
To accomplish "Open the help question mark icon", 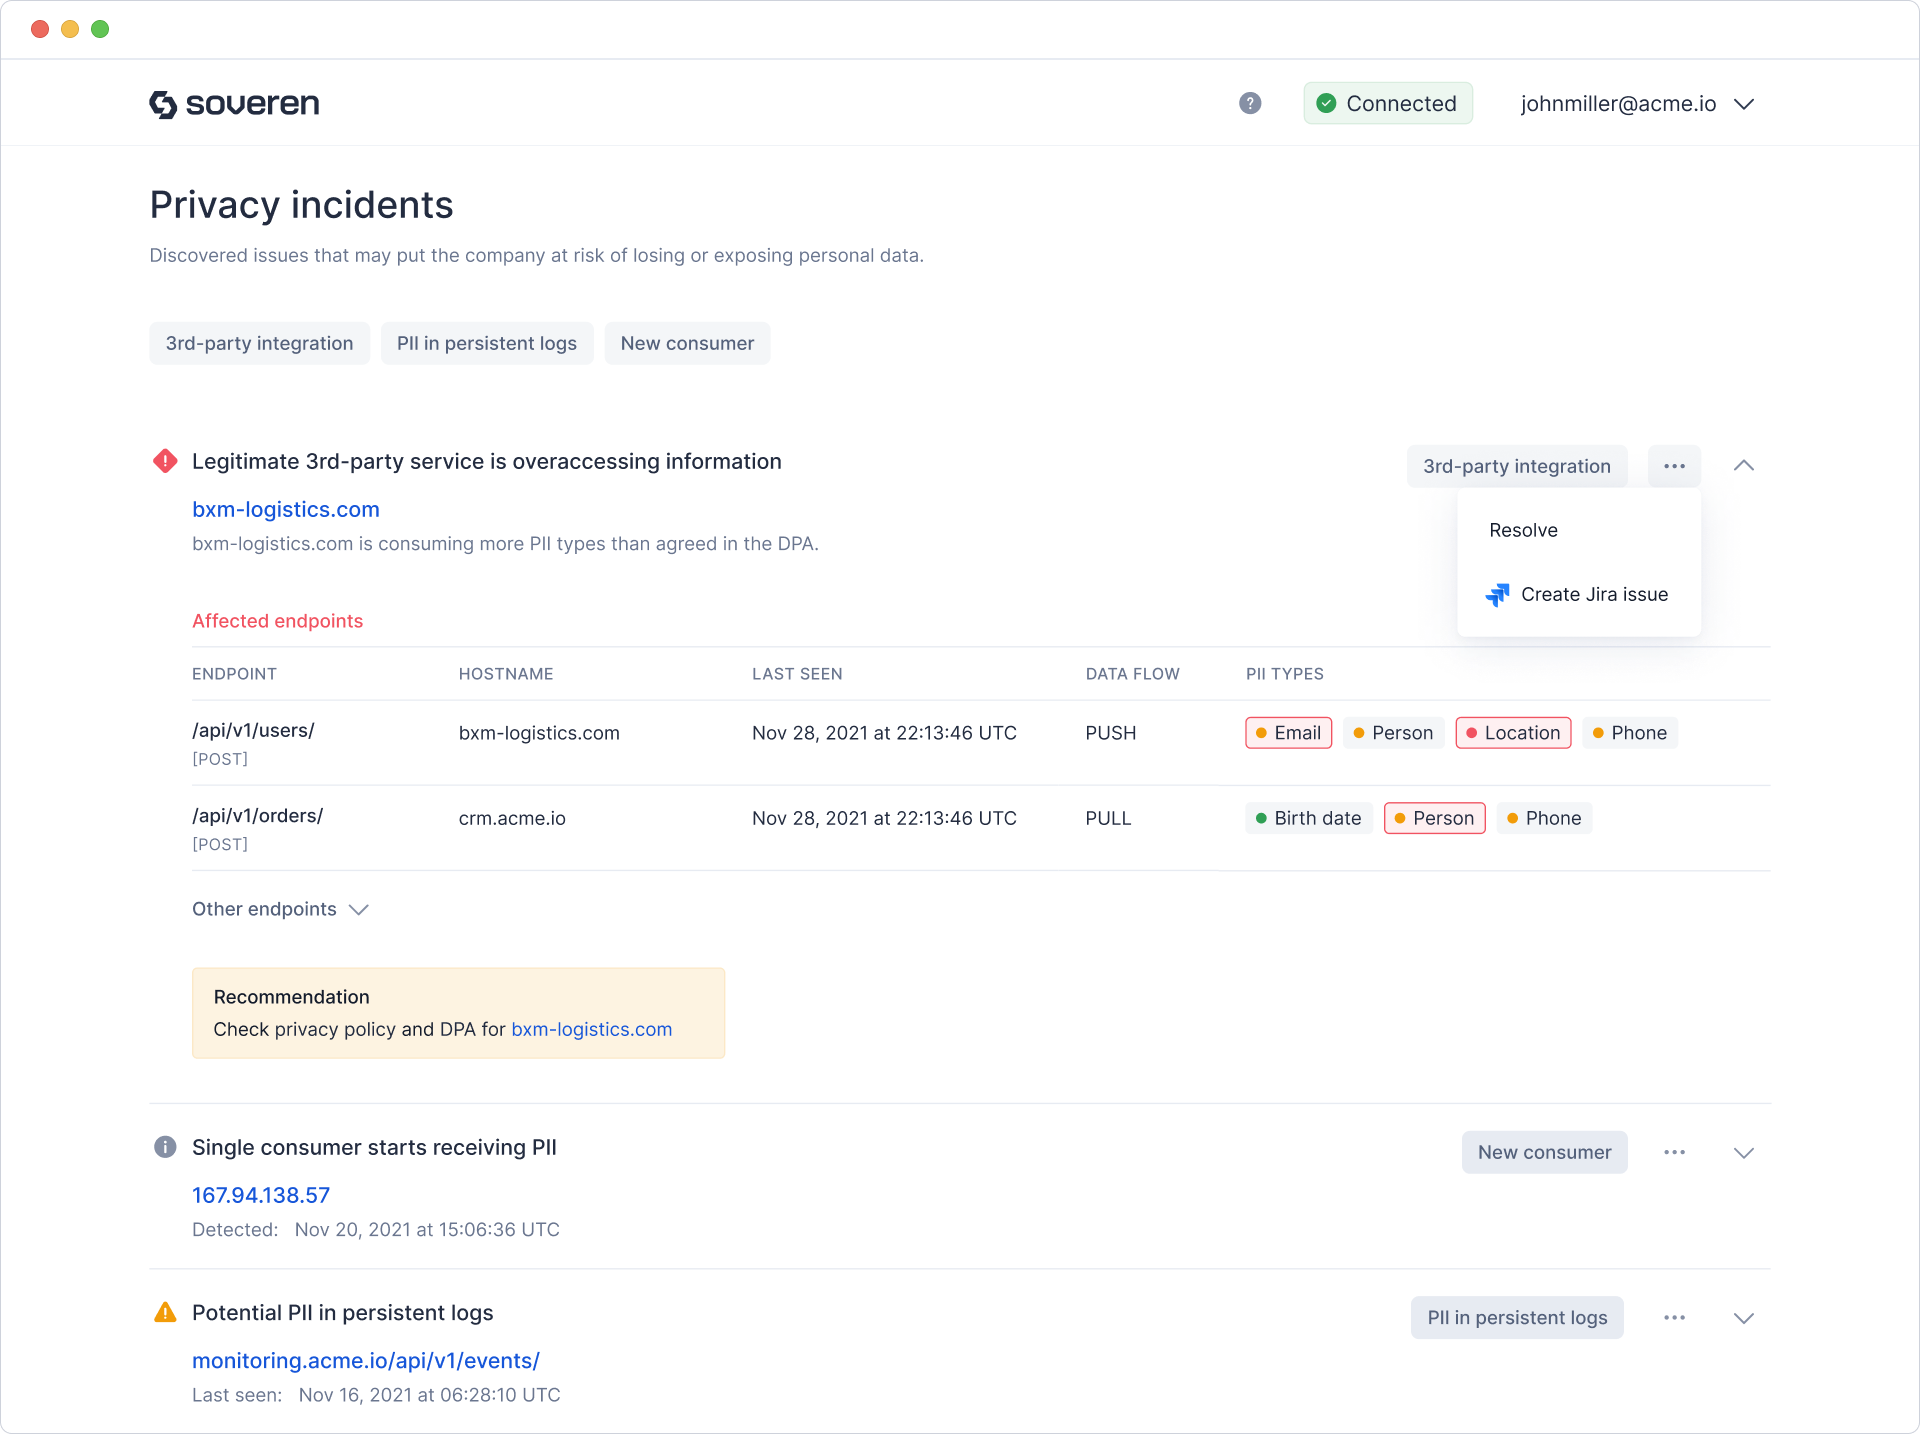I will click(x=1249, y=103).
